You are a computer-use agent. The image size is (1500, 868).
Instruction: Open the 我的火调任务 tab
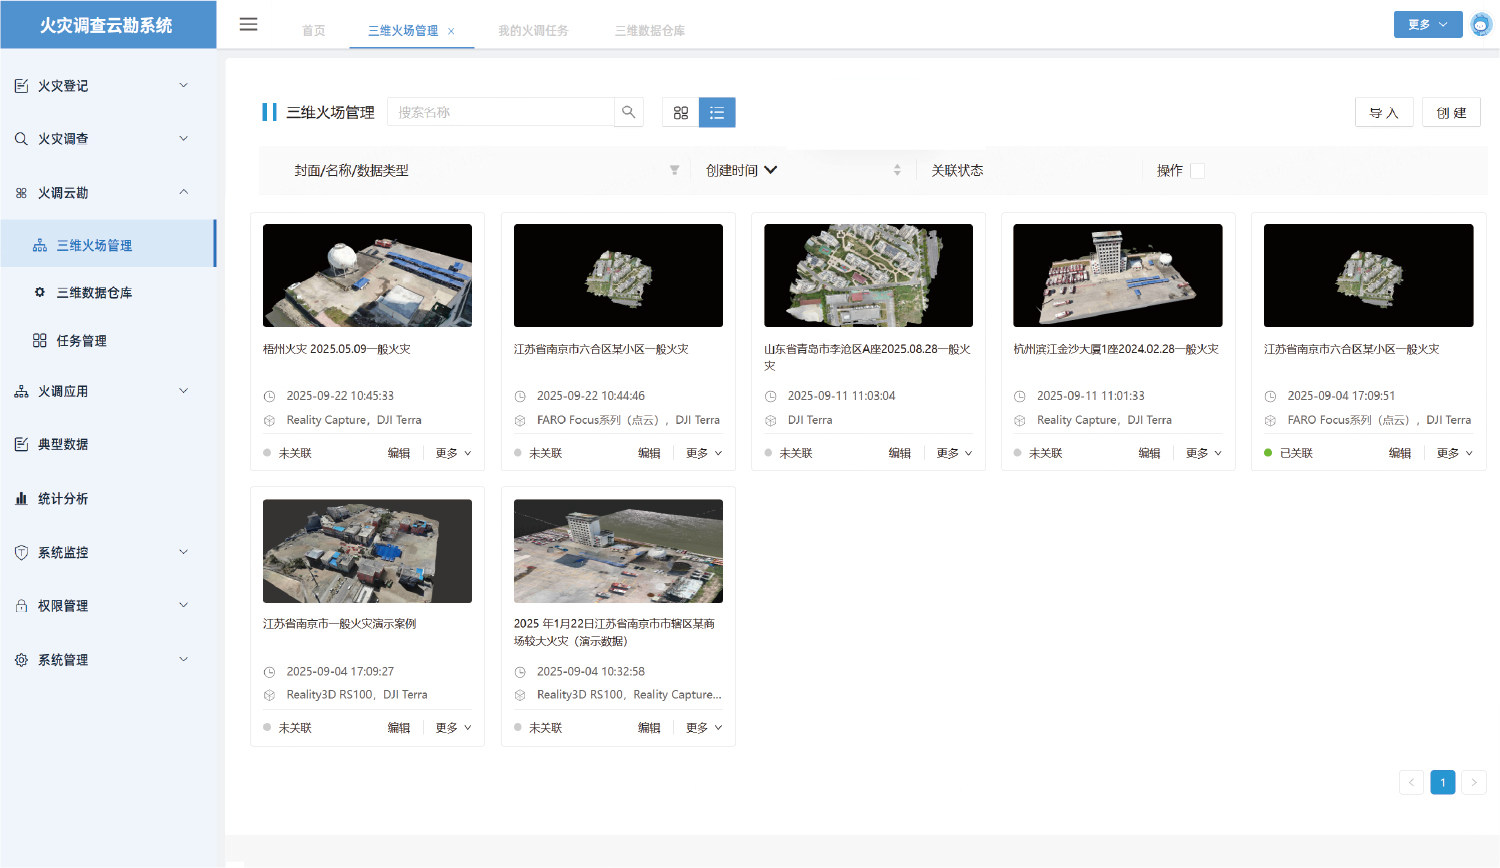[x=533, y=31]
